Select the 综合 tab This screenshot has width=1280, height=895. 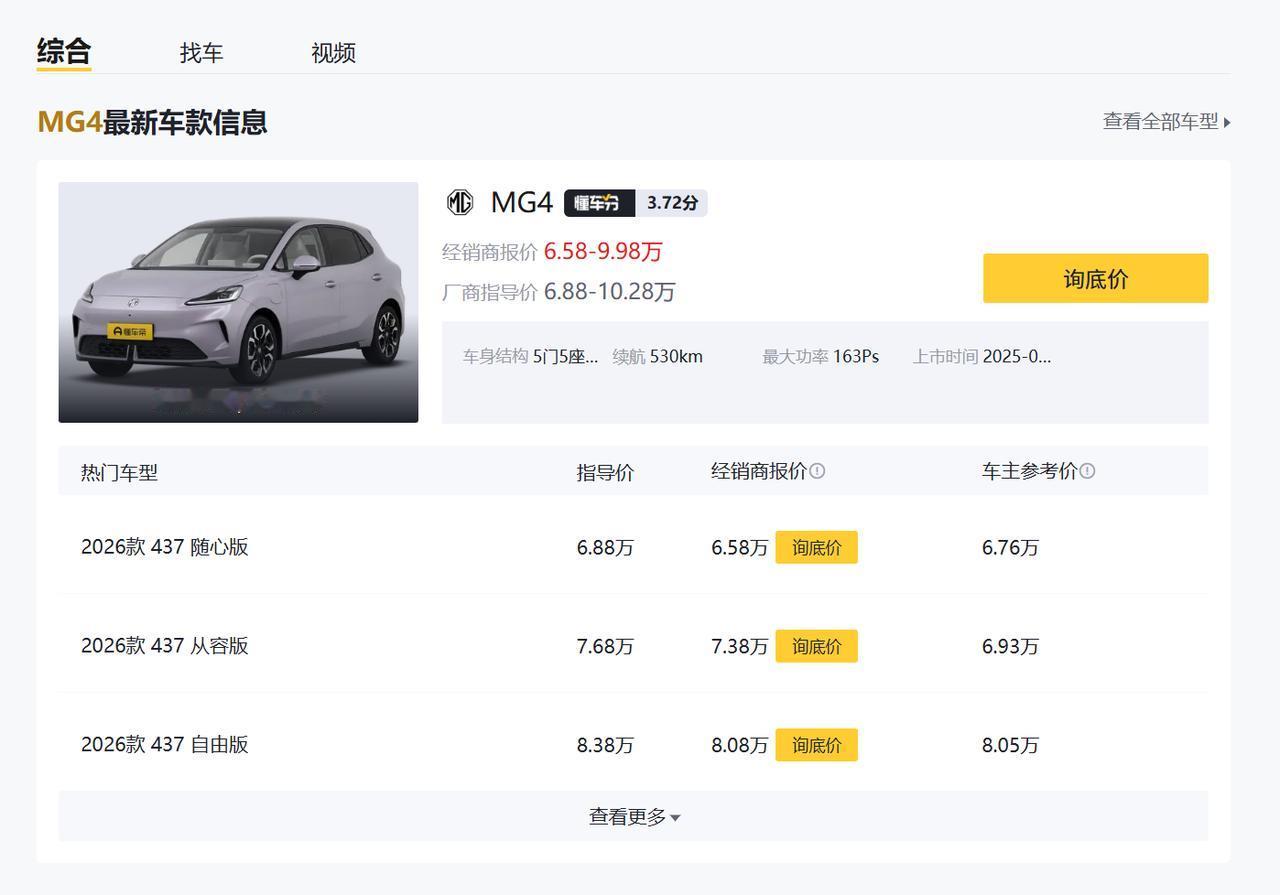click(64, 51)
